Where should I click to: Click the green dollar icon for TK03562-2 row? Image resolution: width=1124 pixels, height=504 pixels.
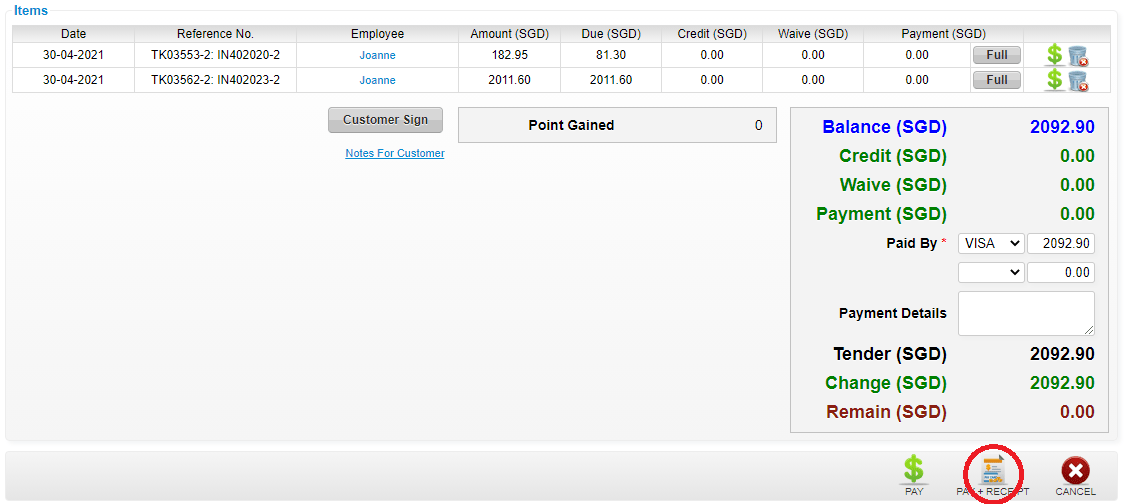pyautogui.click(x=1054, y=80)
